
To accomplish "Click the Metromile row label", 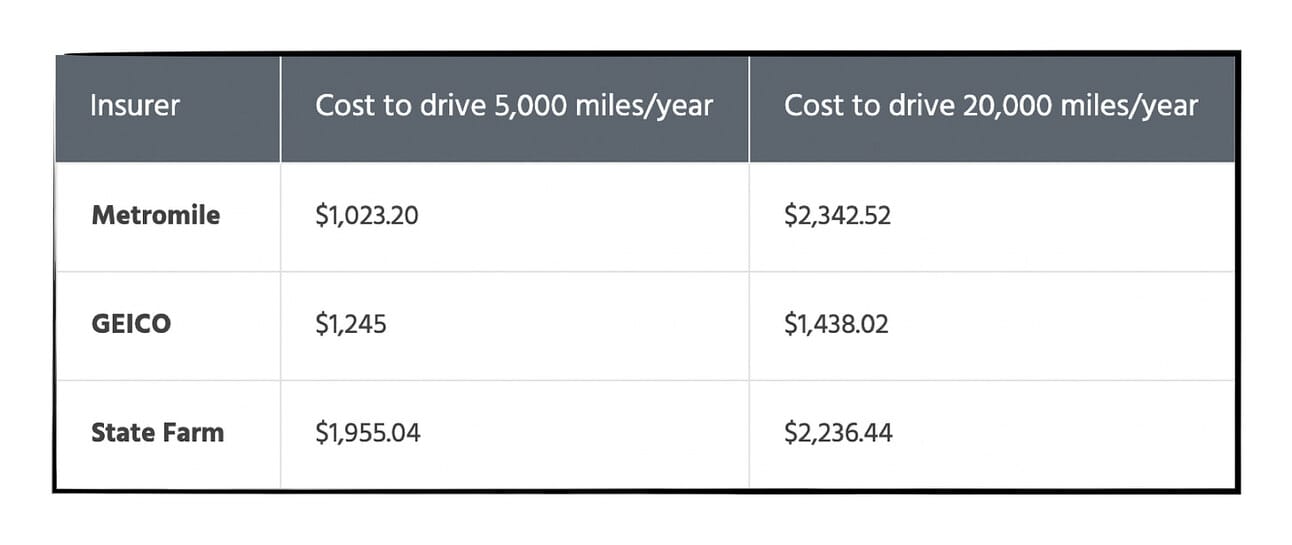I will point(155,215).
